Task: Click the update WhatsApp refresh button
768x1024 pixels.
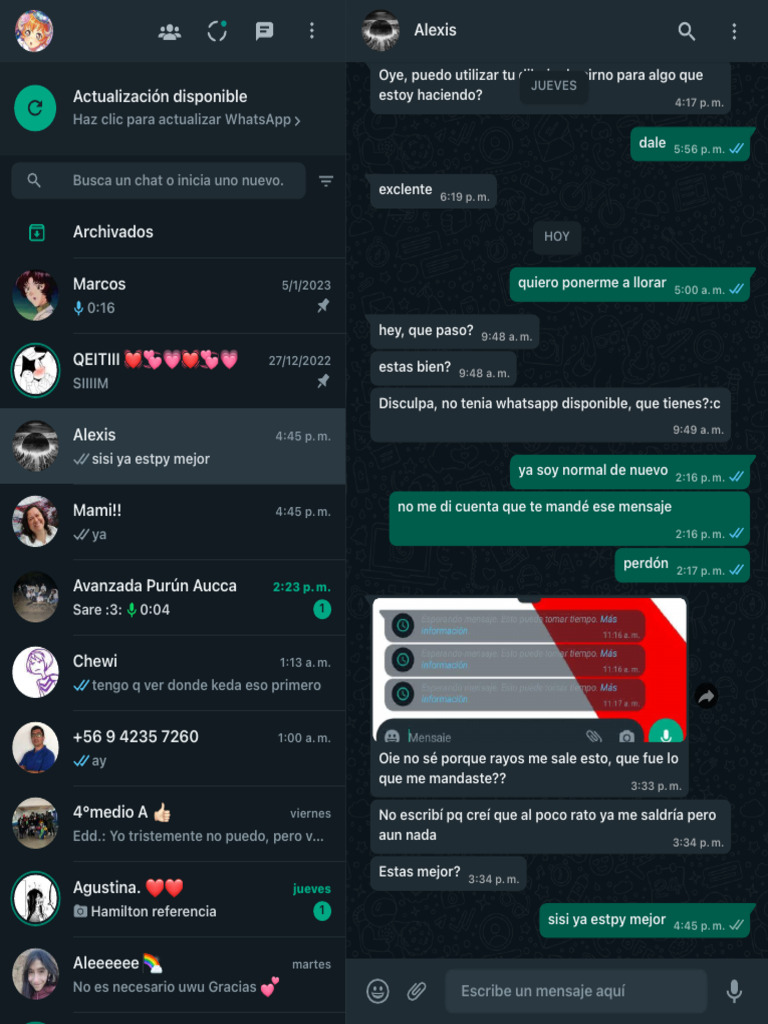Action: tap(35, 108)
